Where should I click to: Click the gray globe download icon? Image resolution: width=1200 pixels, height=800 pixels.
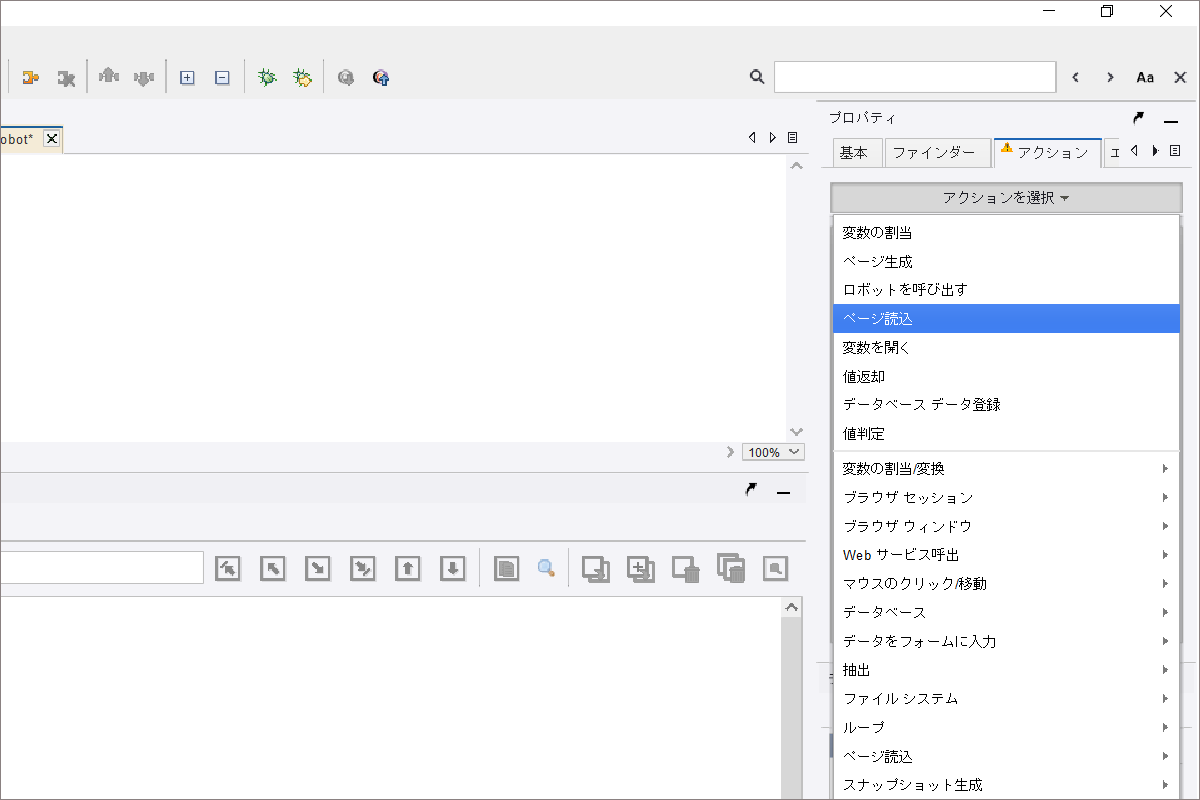pyautogui.click(x=346, y=77)
